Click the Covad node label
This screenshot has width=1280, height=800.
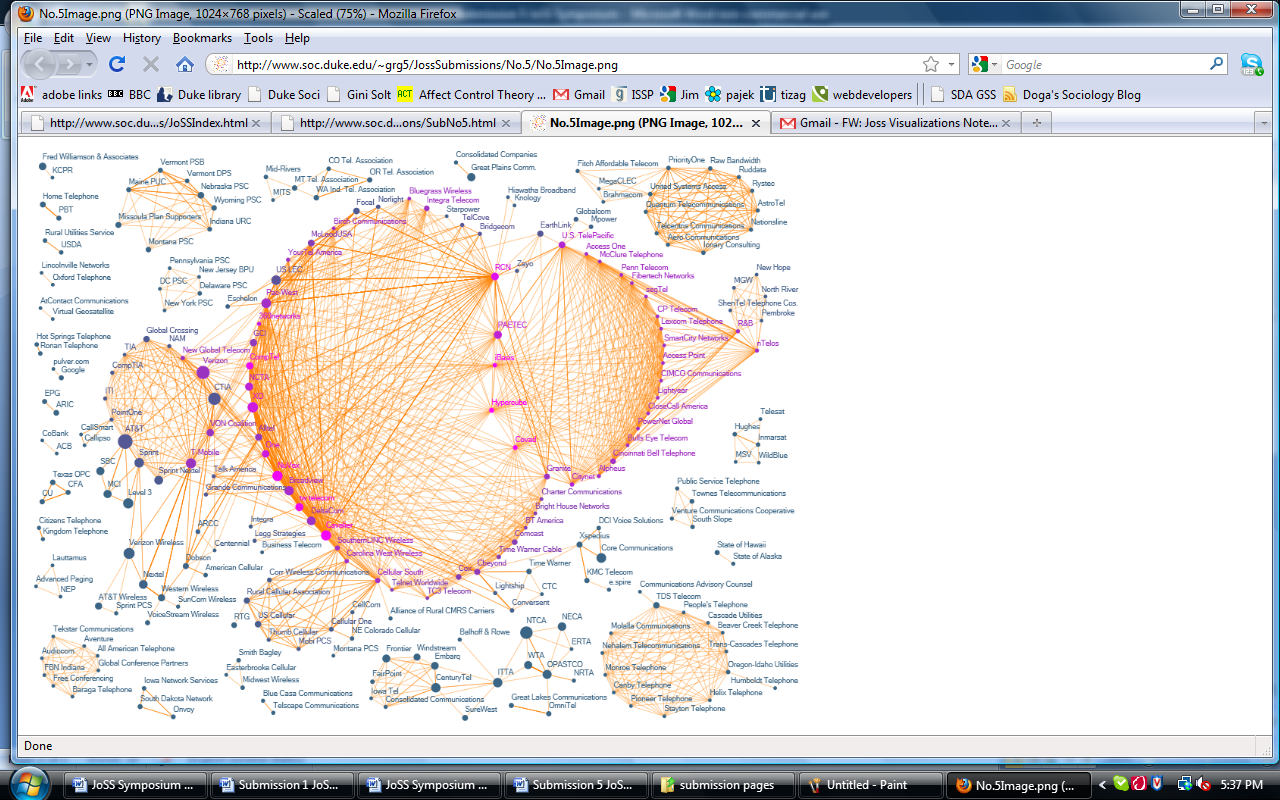(x=526, y=439)
